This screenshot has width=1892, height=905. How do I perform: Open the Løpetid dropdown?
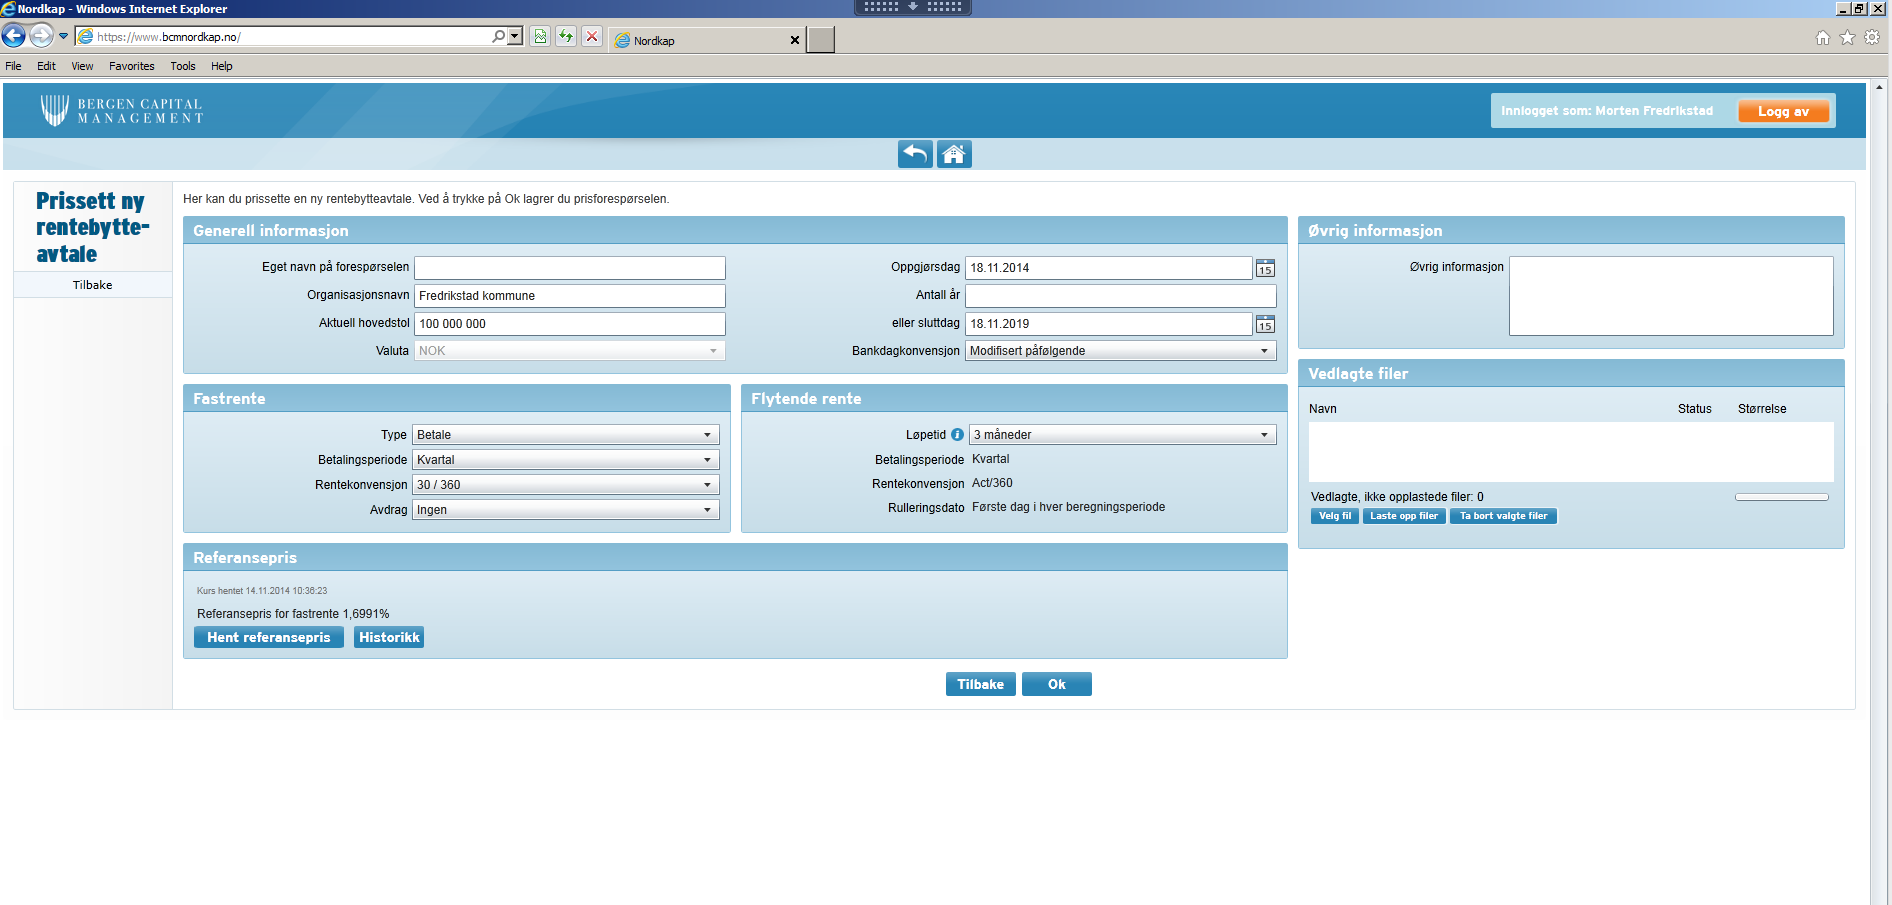point(1123,435)
